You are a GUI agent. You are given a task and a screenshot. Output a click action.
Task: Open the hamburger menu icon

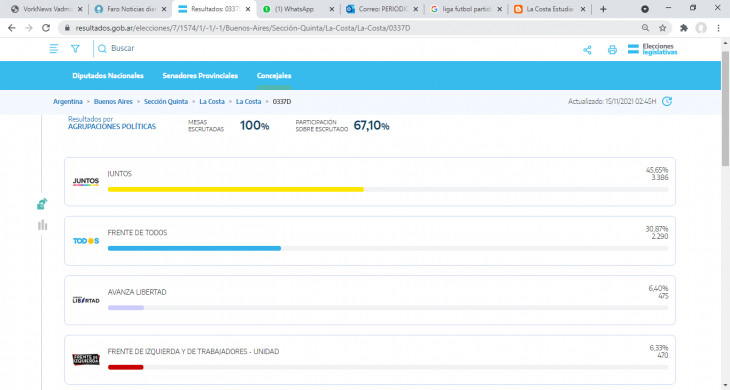coord(54,48)
